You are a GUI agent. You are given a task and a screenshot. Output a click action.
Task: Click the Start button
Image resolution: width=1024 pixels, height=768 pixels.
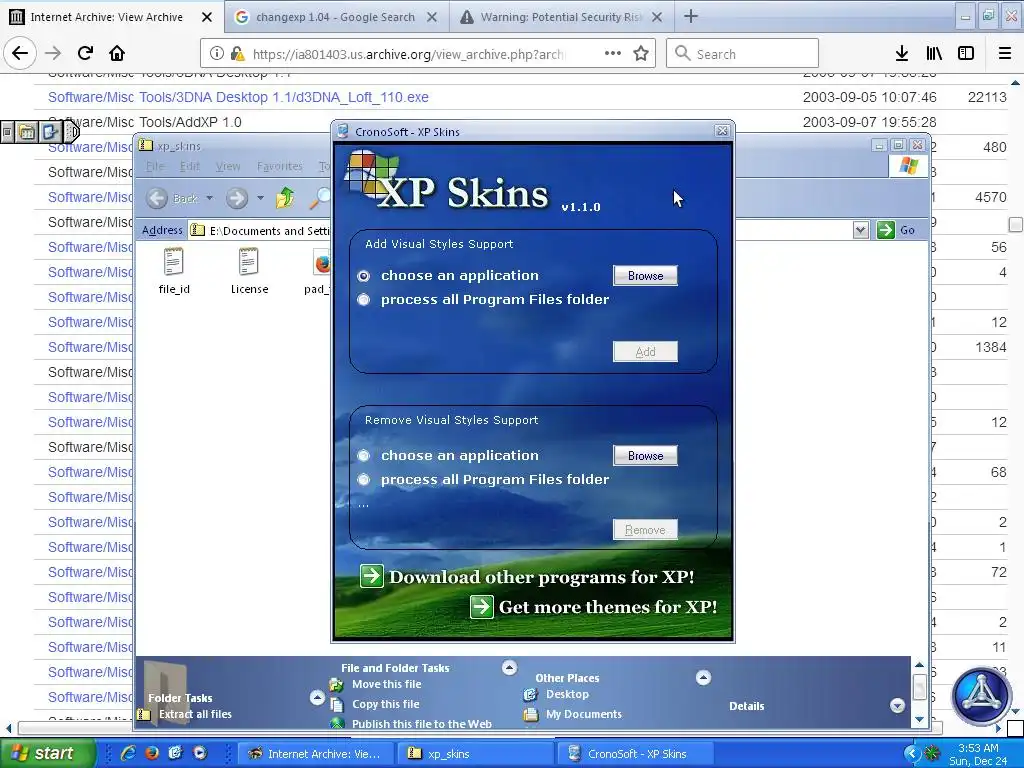[x=47, y=754]
